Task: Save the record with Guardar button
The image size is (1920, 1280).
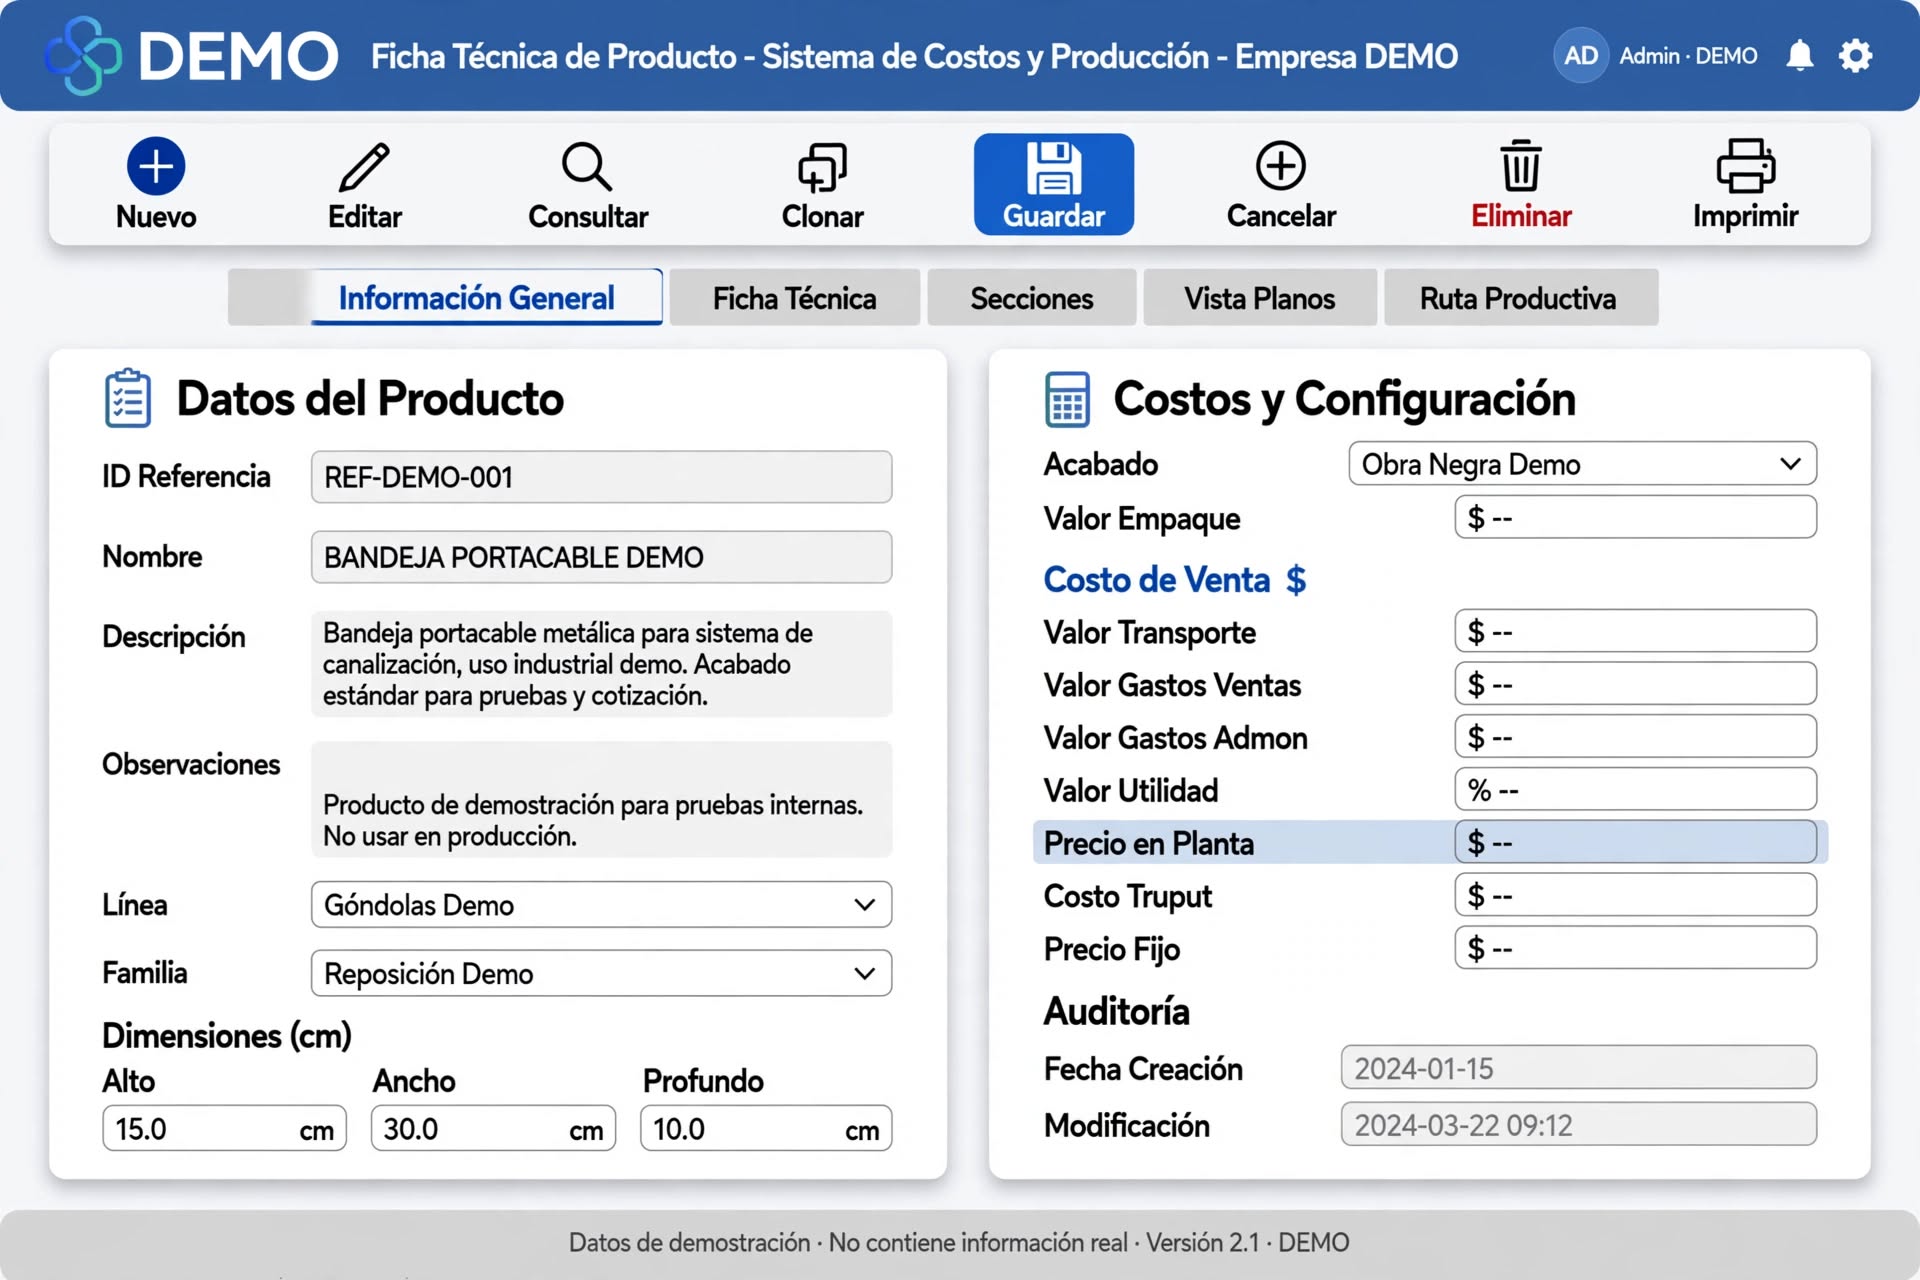Action: (1054, 185)
